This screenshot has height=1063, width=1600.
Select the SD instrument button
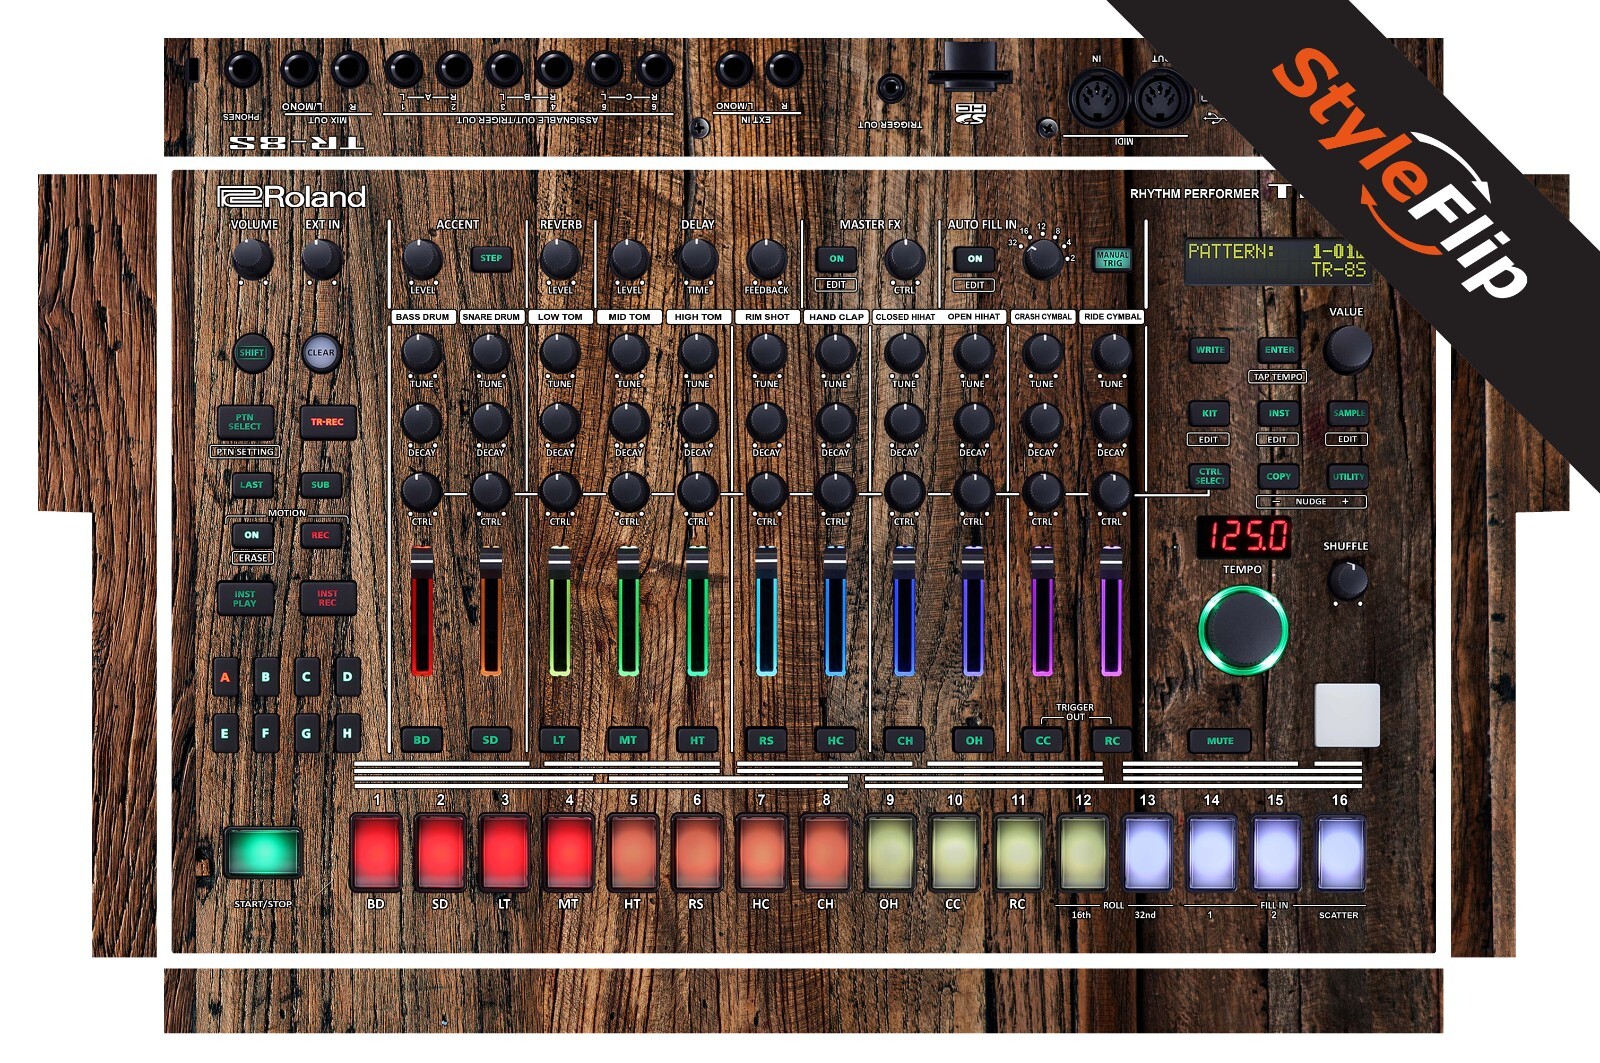pos(491,740)
